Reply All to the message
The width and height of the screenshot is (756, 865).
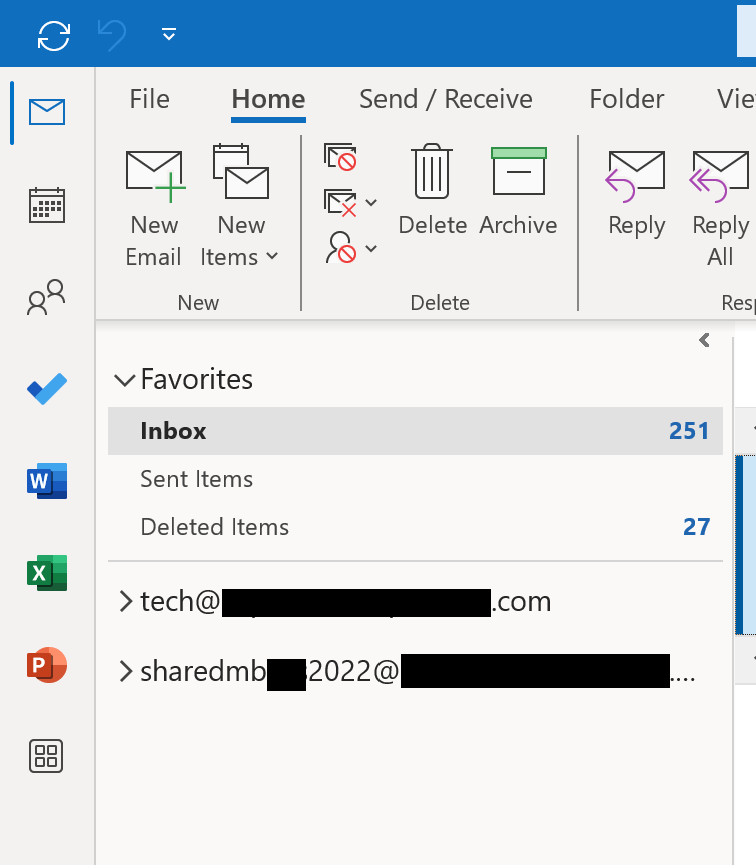pos(720,200)
